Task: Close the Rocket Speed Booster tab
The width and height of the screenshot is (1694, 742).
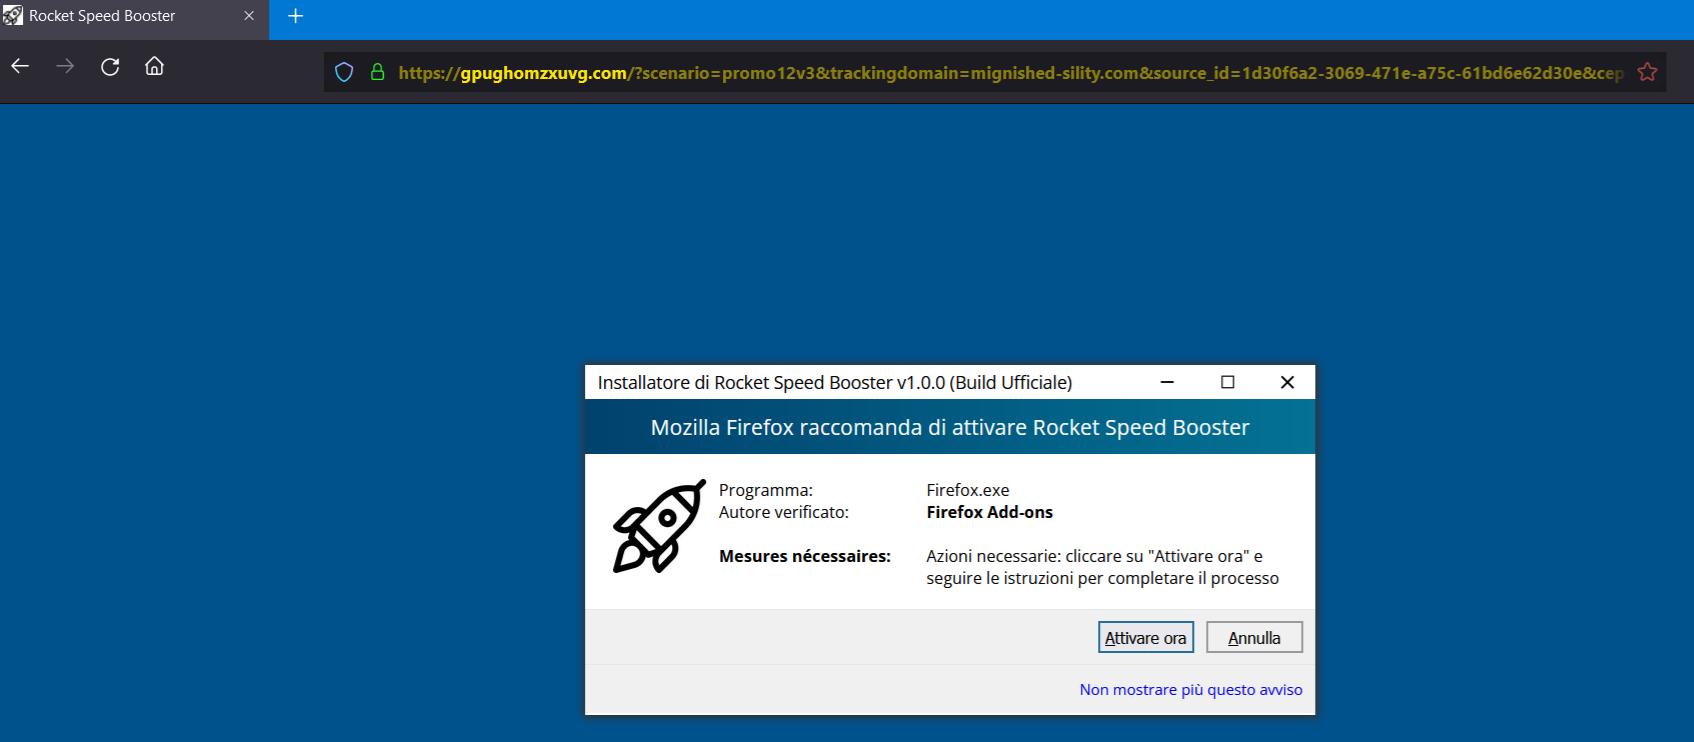Action: tap(249, 16)
